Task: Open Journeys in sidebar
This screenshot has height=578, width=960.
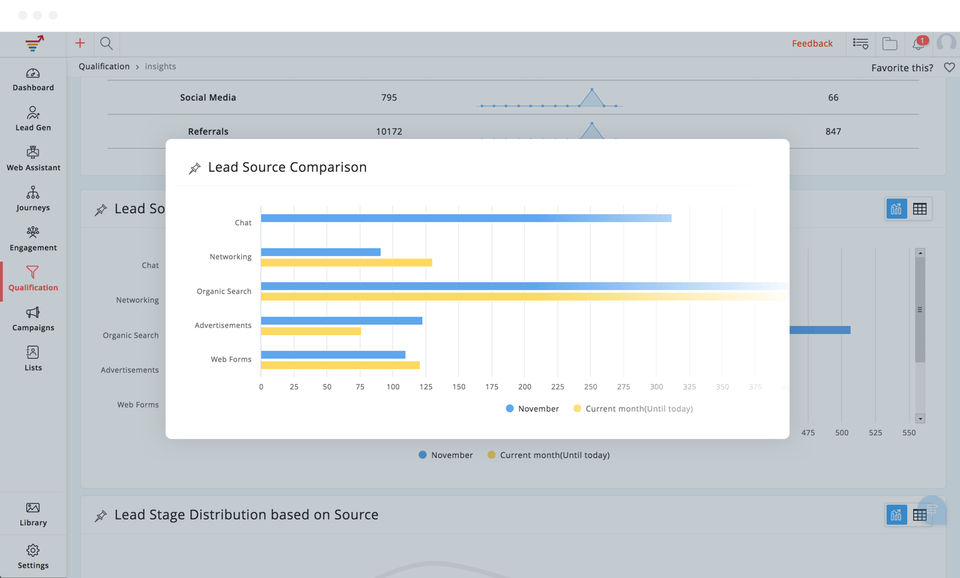Action: (x=33, y=199)
